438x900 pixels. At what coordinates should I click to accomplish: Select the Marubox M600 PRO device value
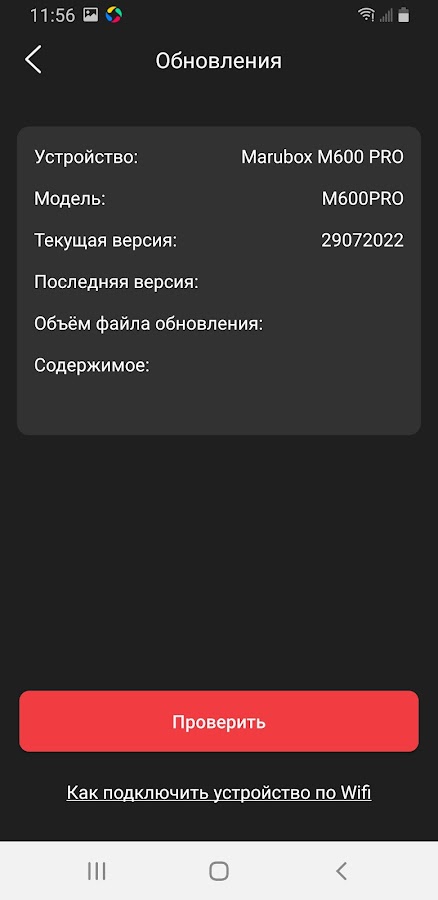322,157
